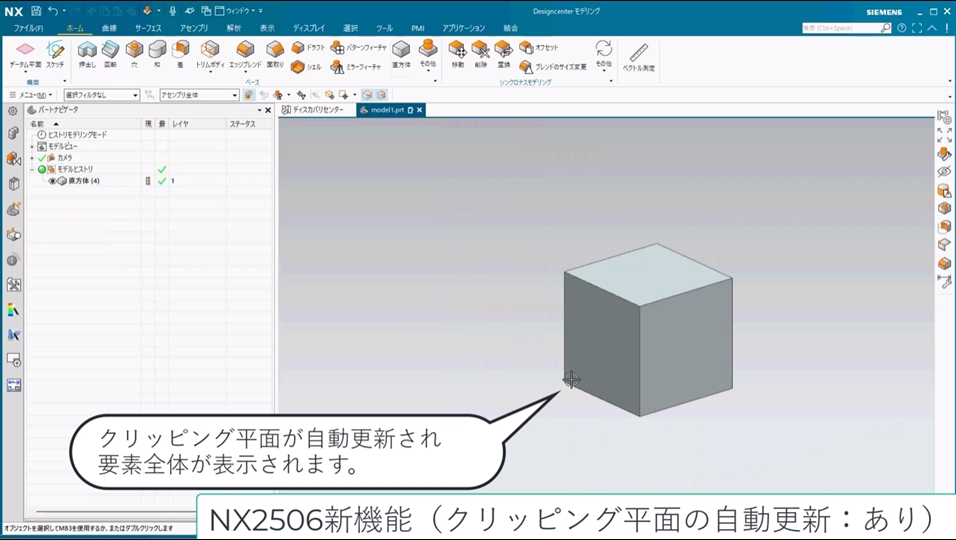
Task: Toggle the green check beside カメラ
Action: (41, 158)
